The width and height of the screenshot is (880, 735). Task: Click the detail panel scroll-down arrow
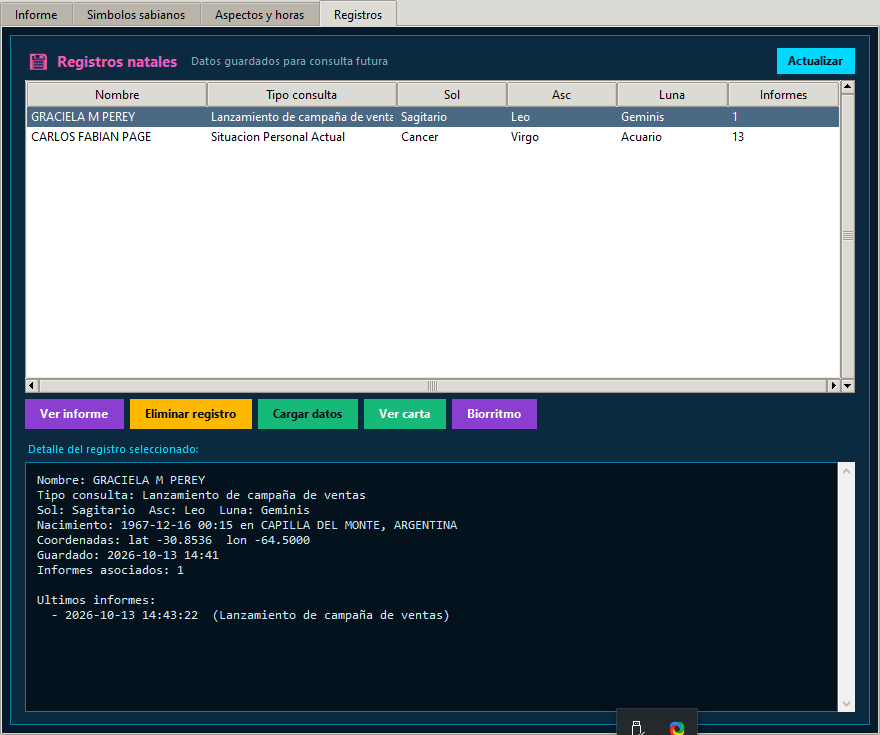(x=846, y=704)
